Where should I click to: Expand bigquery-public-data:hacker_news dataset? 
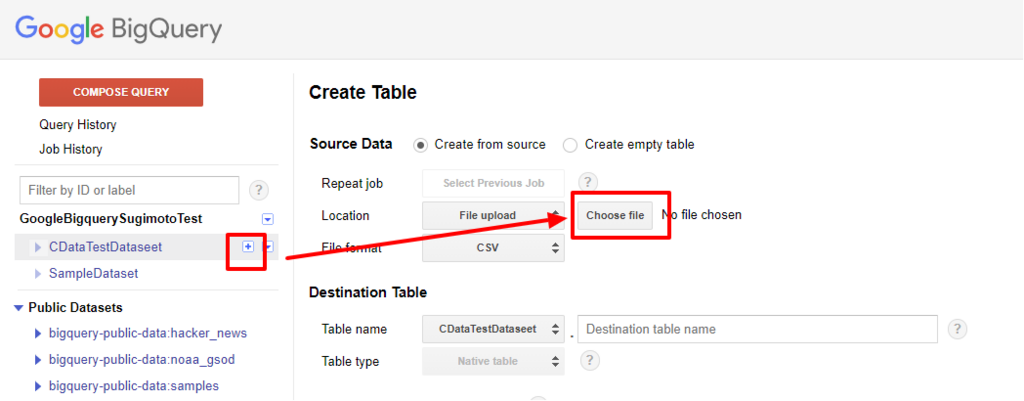(38, 334)
